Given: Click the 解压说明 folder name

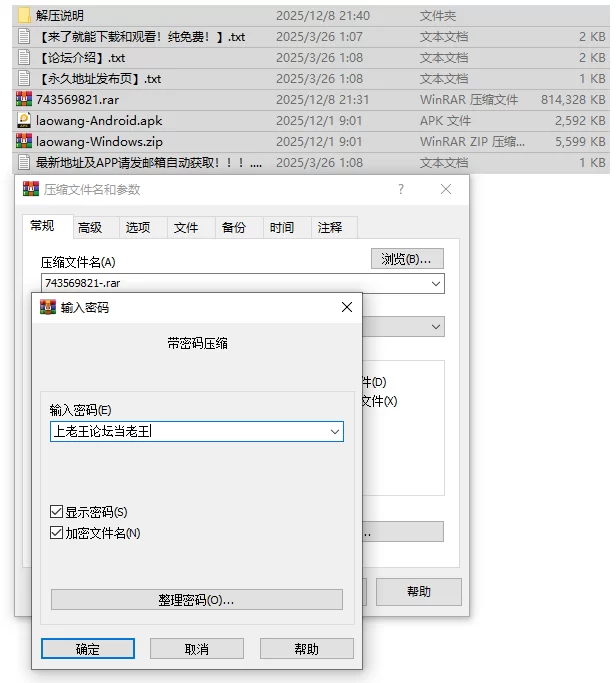Looking at the screenshot, I should (60, 16).
